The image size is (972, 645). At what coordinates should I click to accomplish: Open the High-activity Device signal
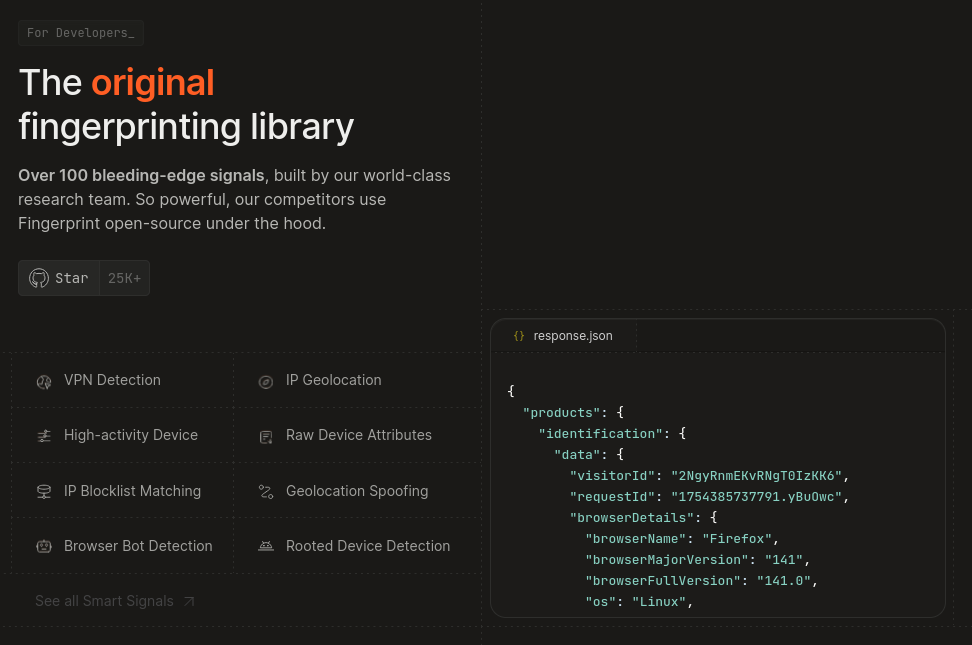tap(123, 435)
